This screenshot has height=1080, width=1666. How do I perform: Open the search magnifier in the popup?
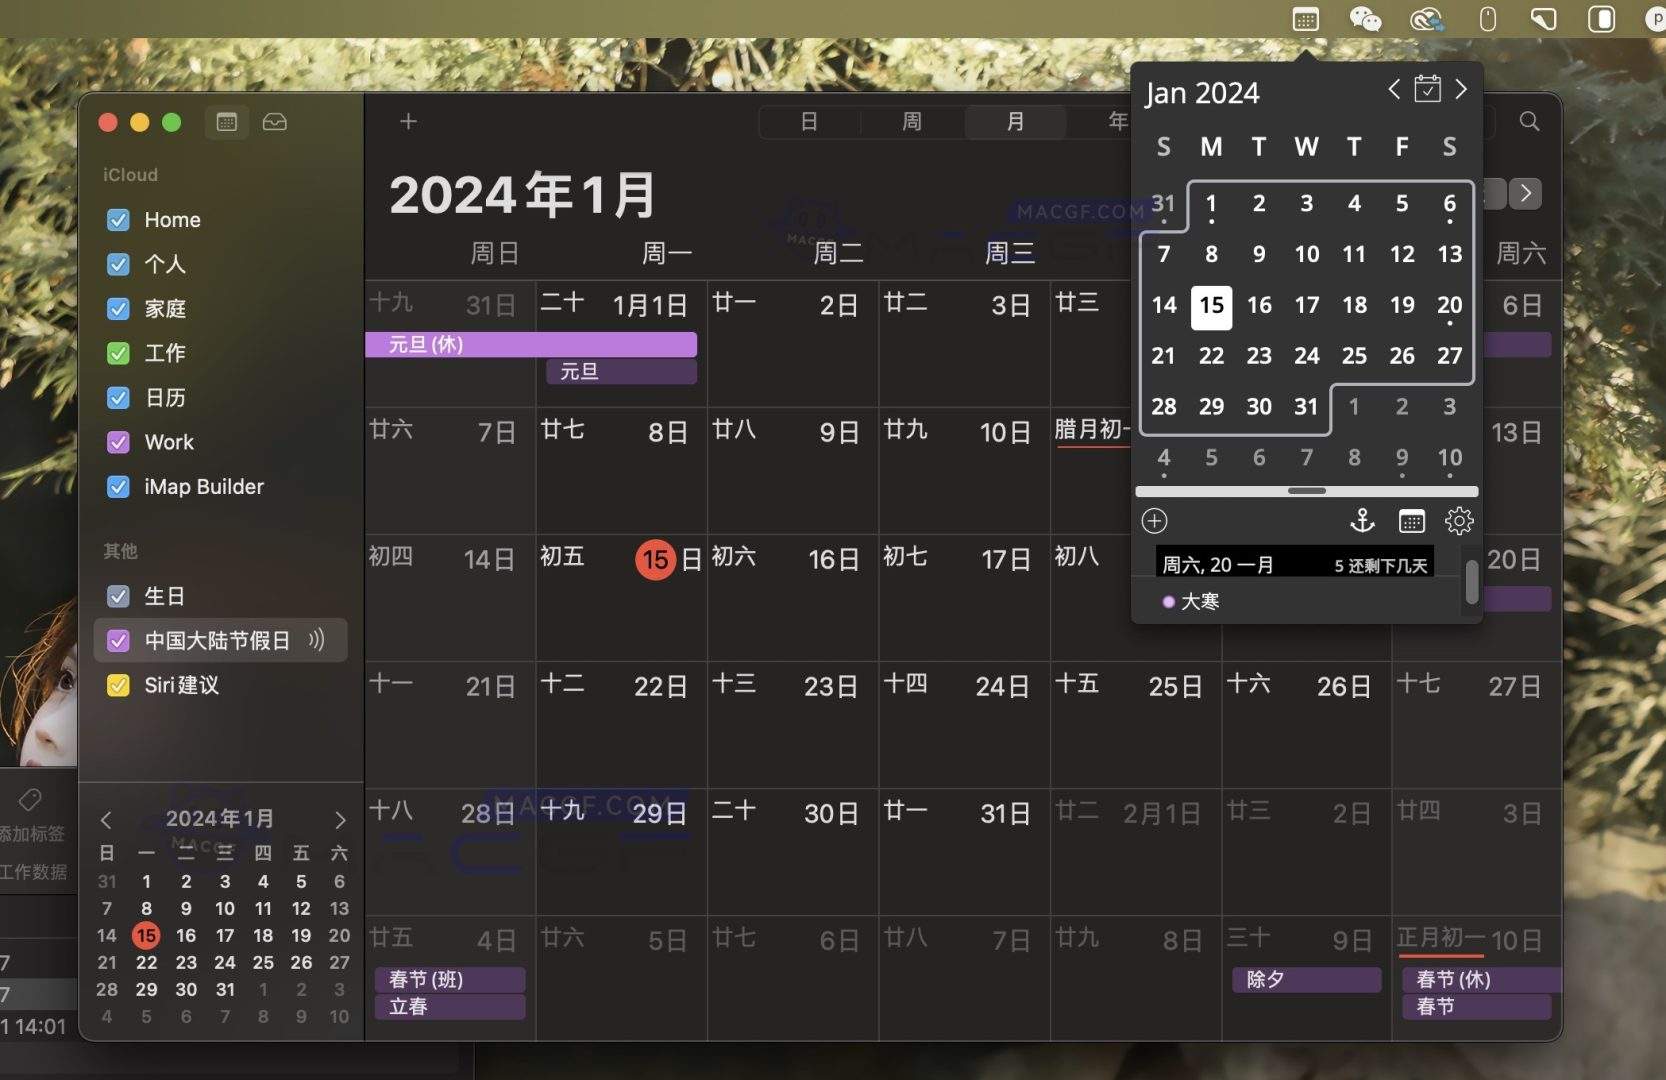(x=1530, y=121)
